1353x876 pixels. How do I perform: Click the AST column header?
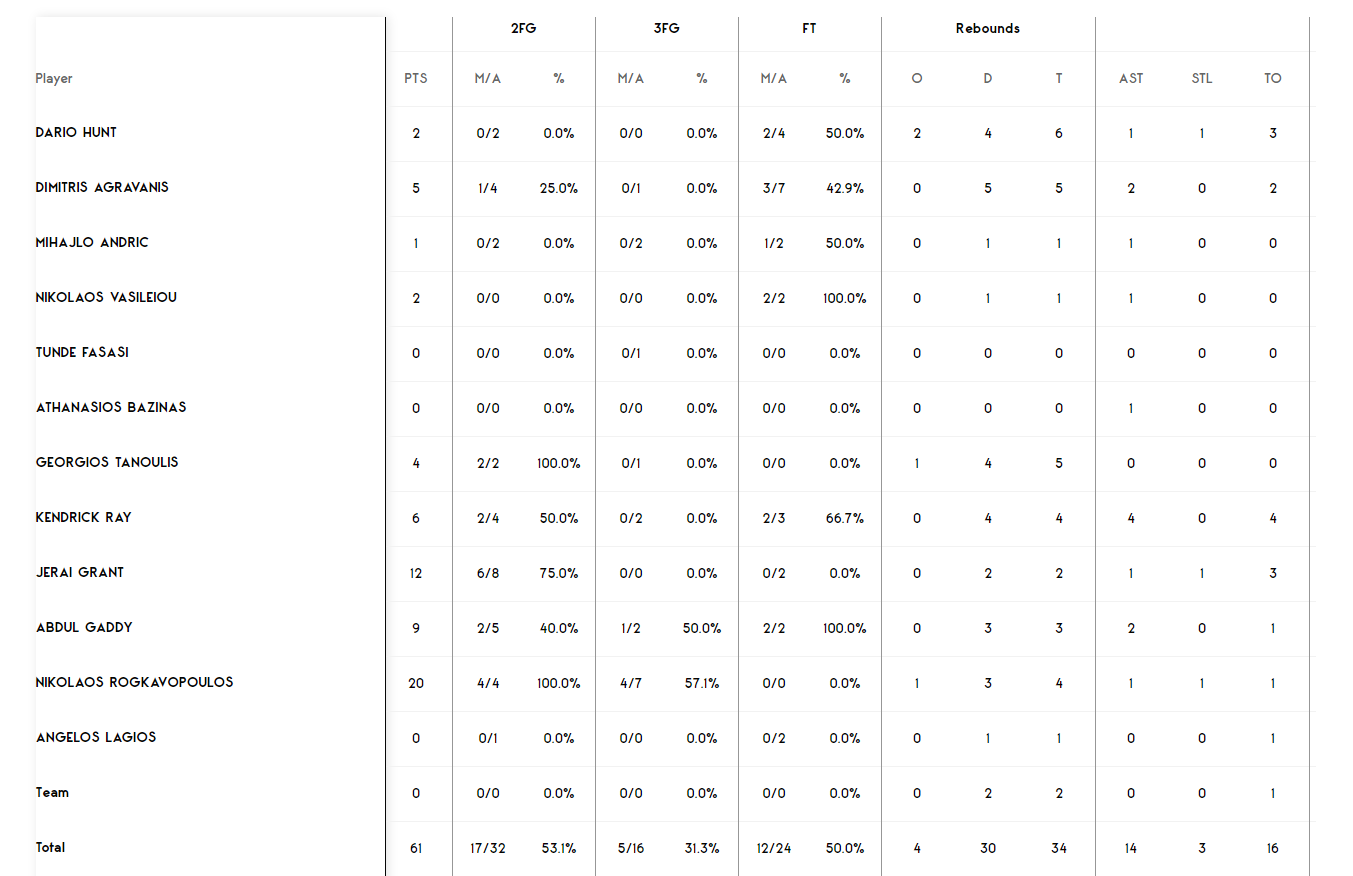pos(1131,79)
